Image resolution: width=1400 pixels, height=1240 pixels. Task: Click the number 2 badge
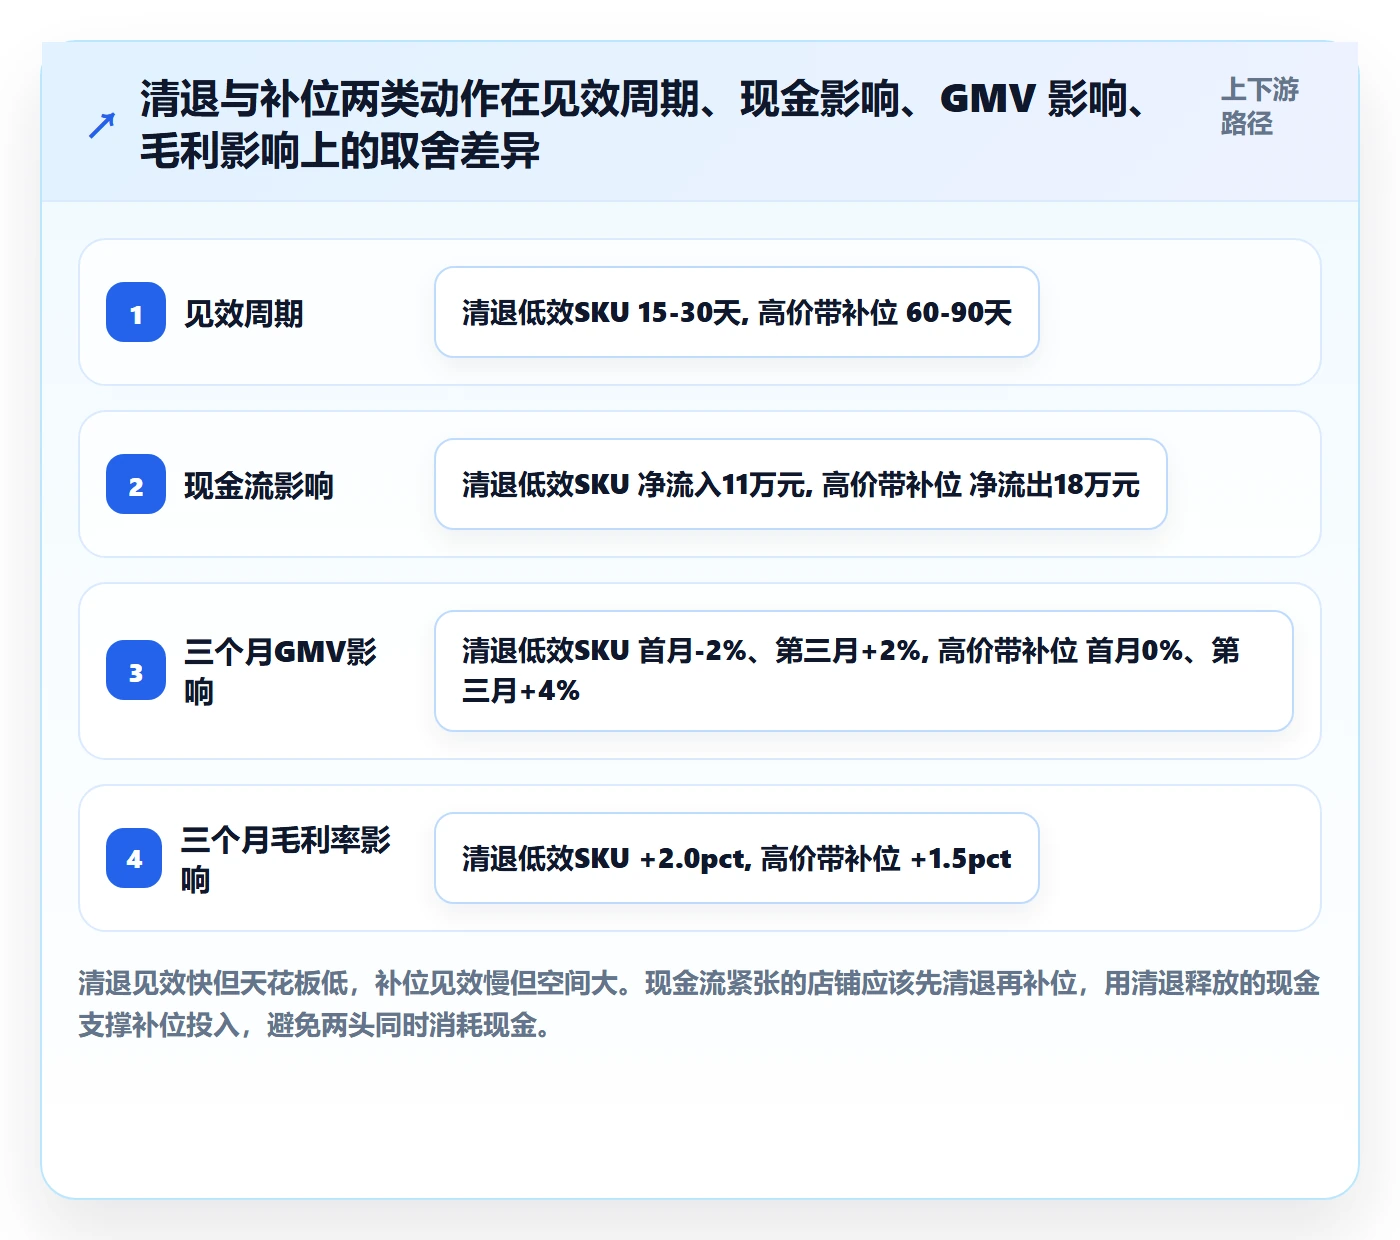[136, 484]
